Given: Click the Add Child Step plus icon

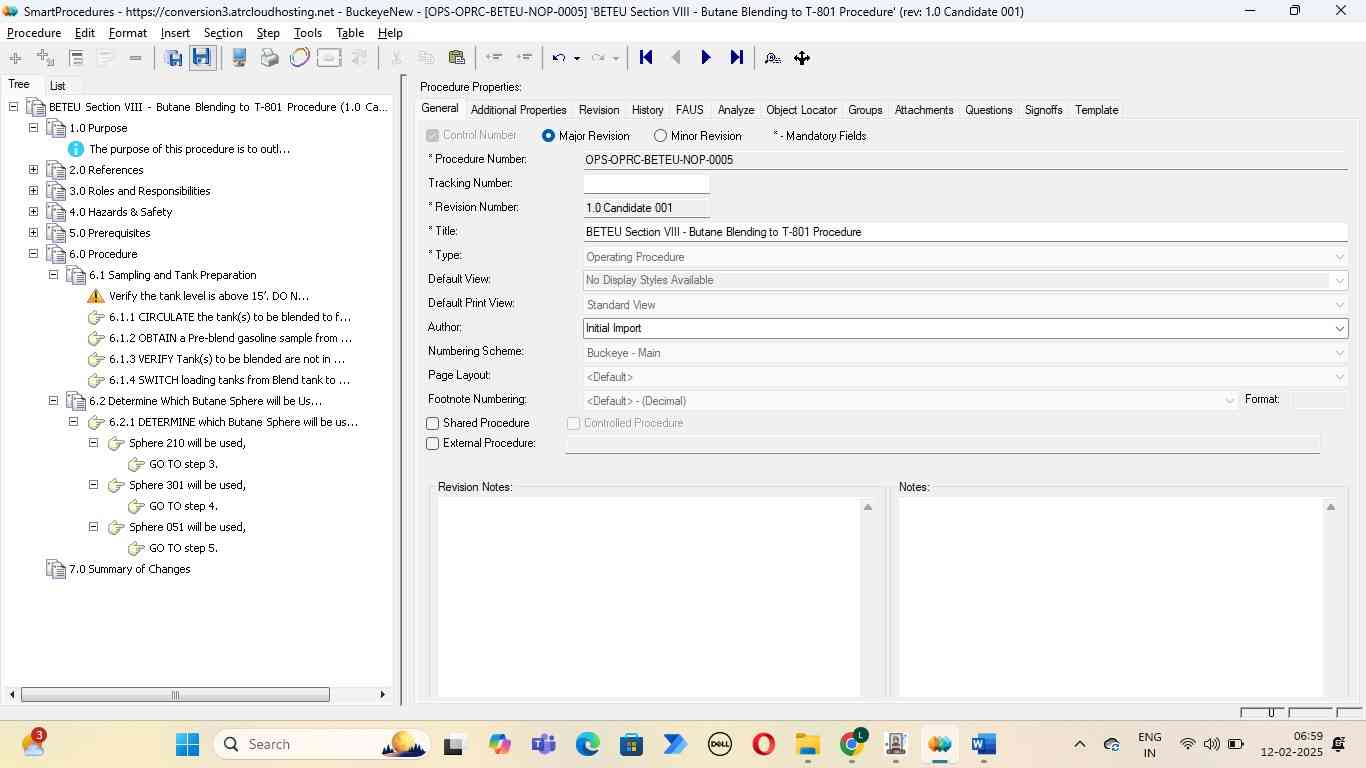Looking at the screenshot, I should (45, 58).
